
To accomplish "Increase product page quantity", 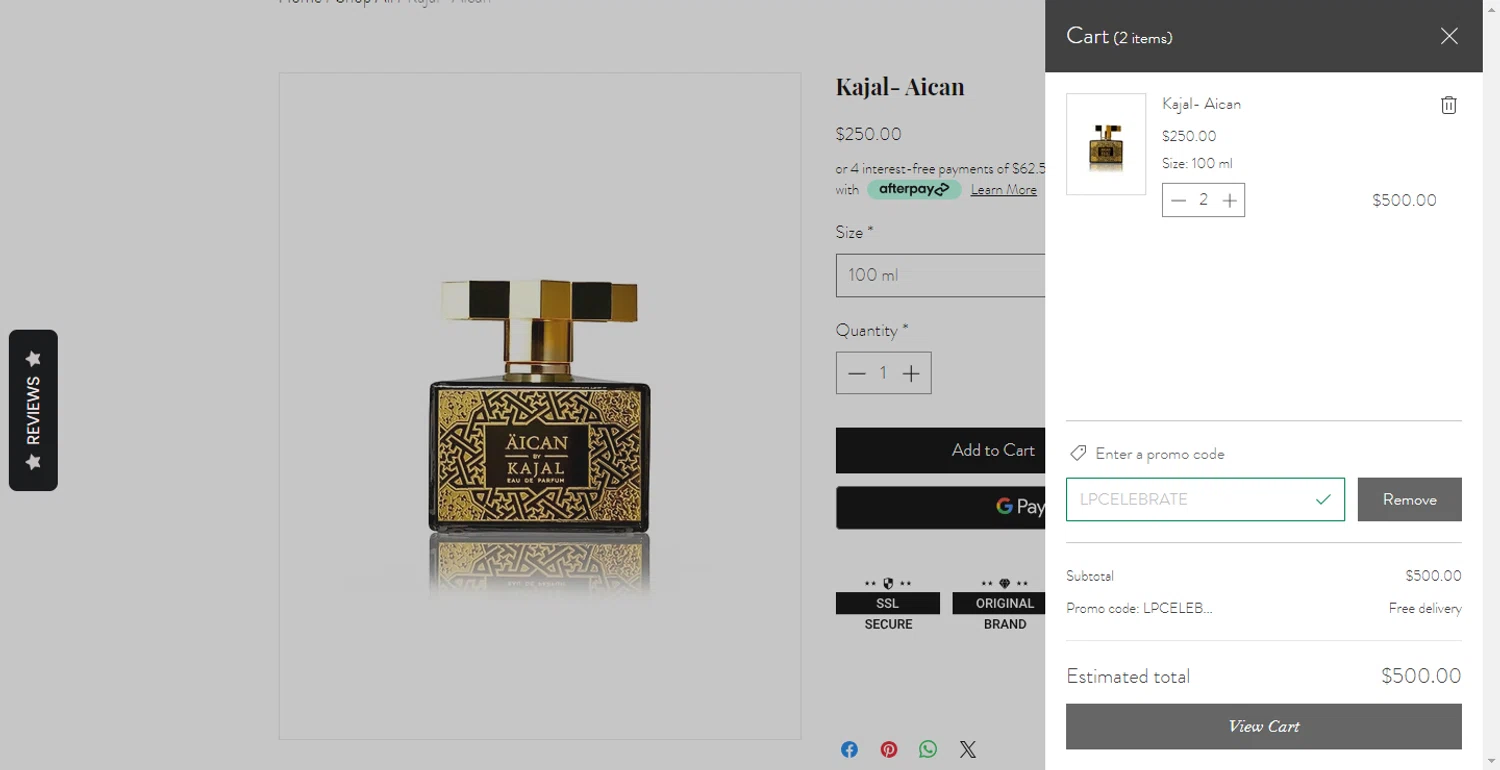I will (910, 374).
